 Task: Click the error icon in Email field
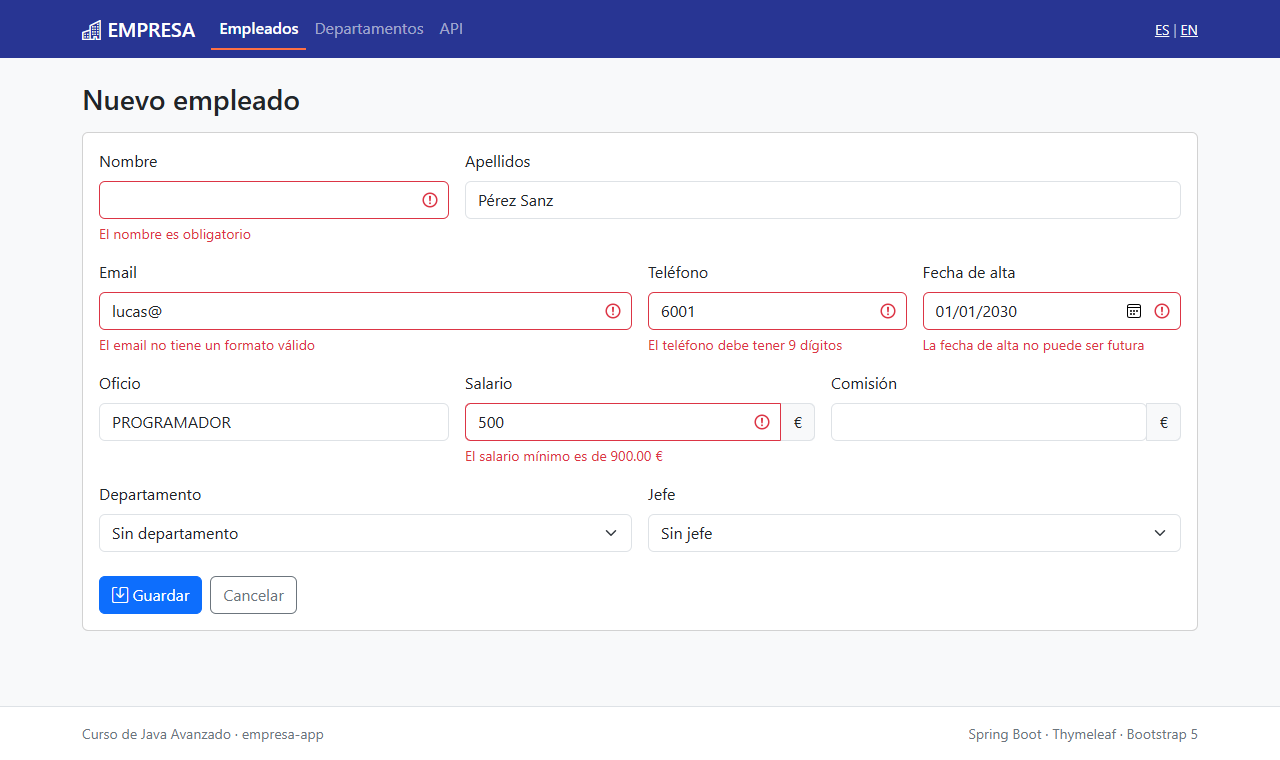click(x=613, y=311)
